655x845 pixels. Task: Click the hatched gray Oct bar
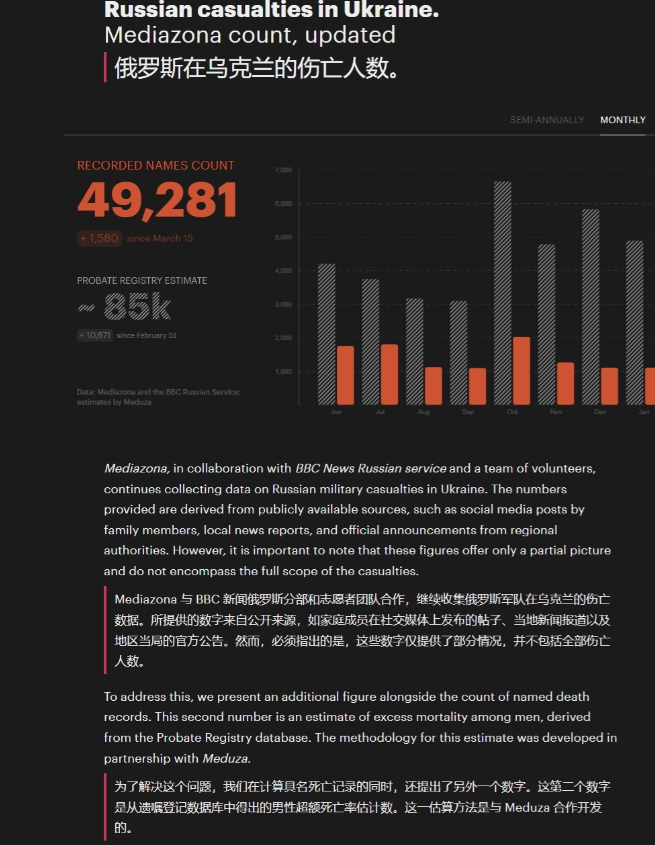(x=502, y=293)
